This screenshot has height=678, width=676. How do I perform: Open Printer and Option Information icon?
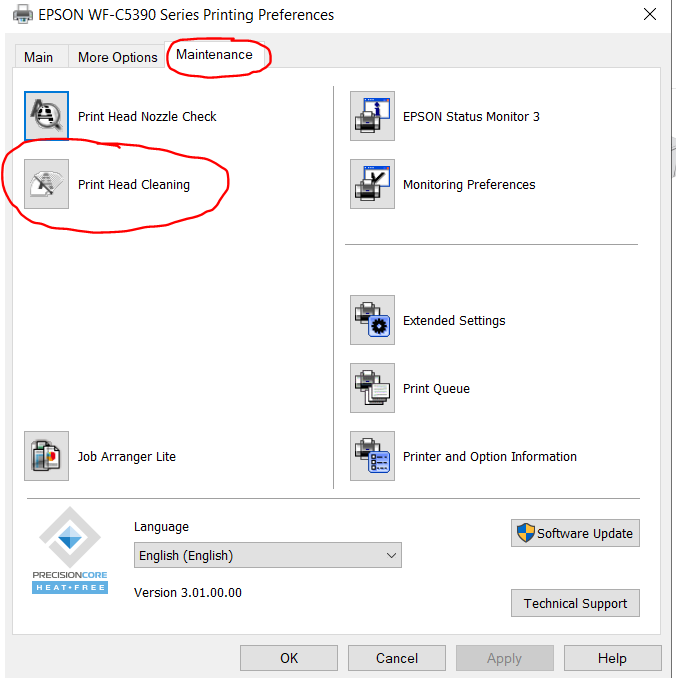372,456
